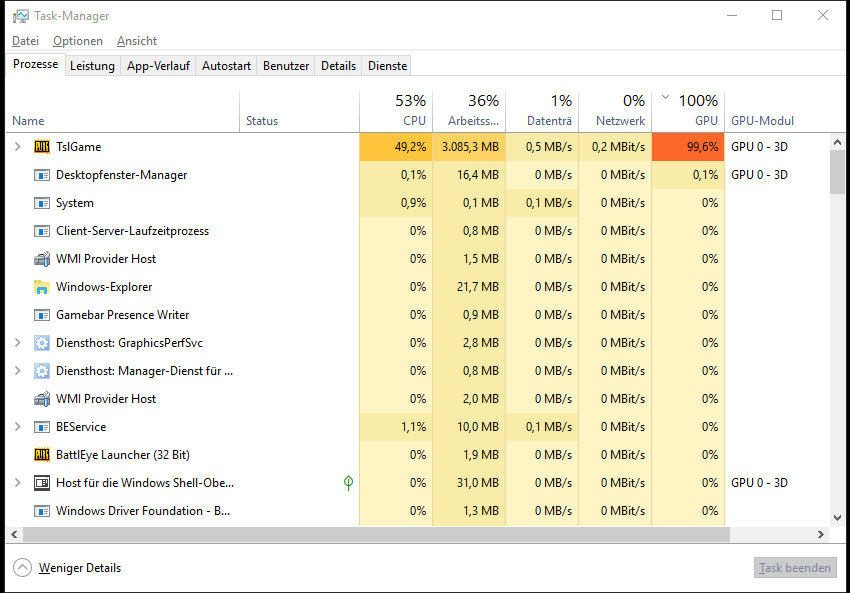Click the Diensthost: GraphicsPerfSvc gear icon
This screenshot has height=593, width=850.
point(42,343)
